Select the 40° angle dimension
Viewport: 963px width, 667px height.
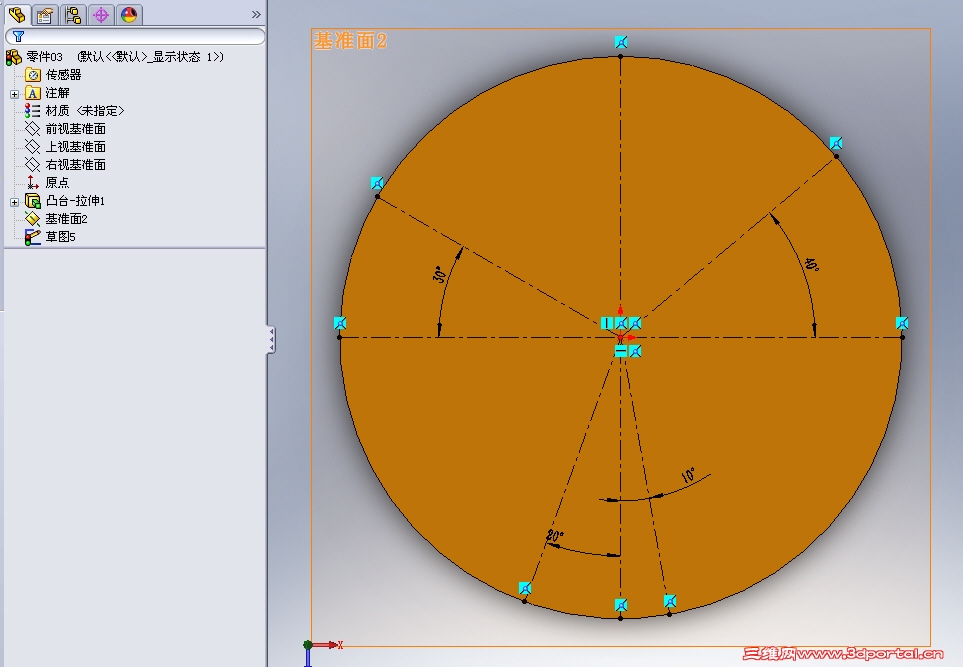[x=811, y=264]
